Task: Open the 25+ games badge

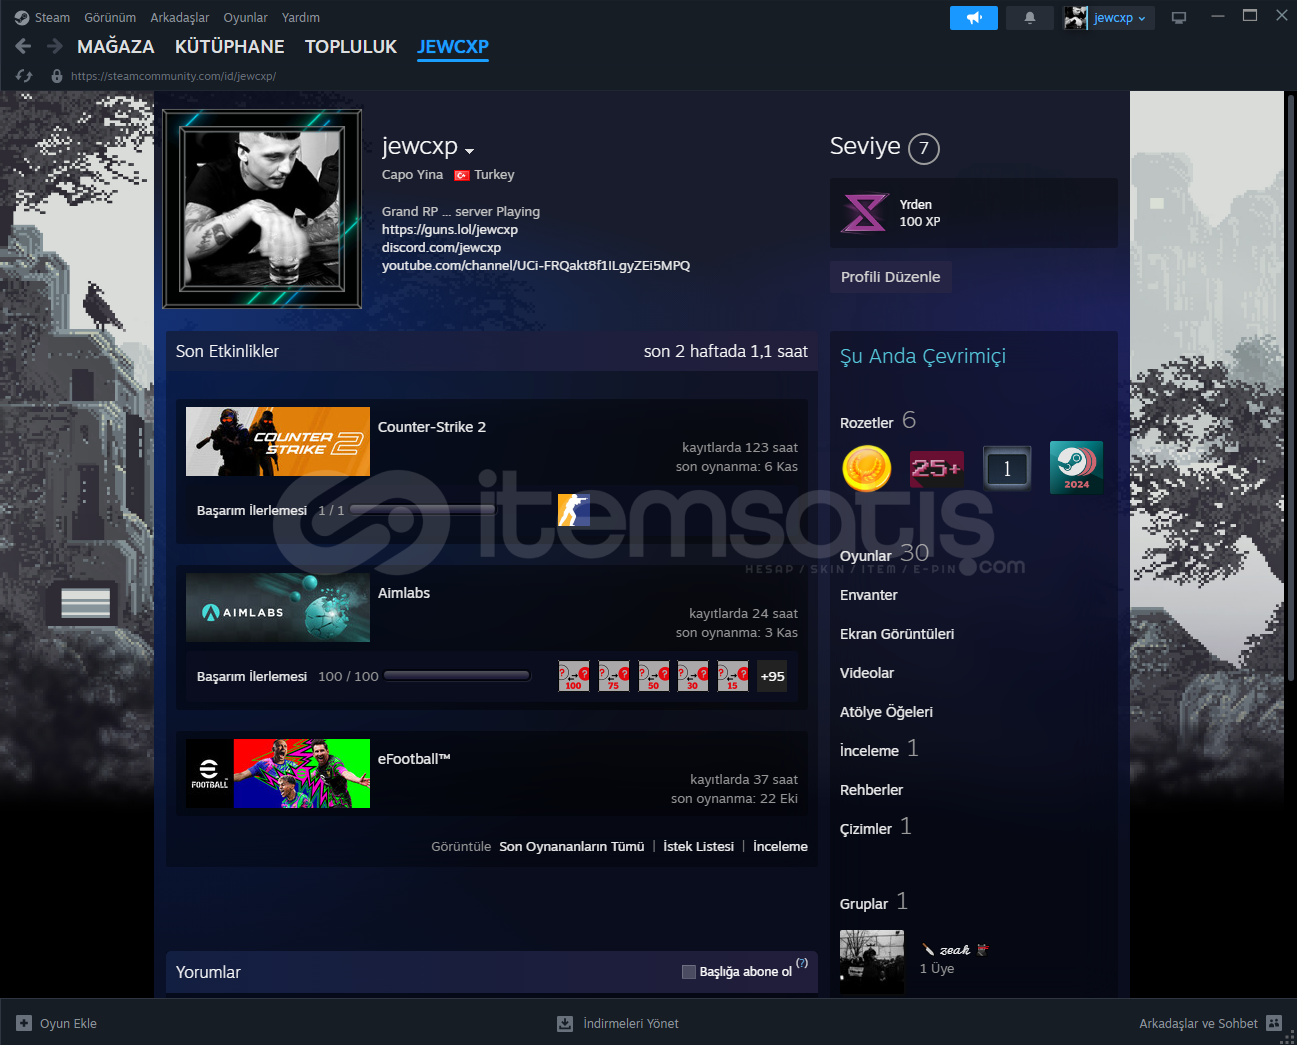Action: [937, 468]
